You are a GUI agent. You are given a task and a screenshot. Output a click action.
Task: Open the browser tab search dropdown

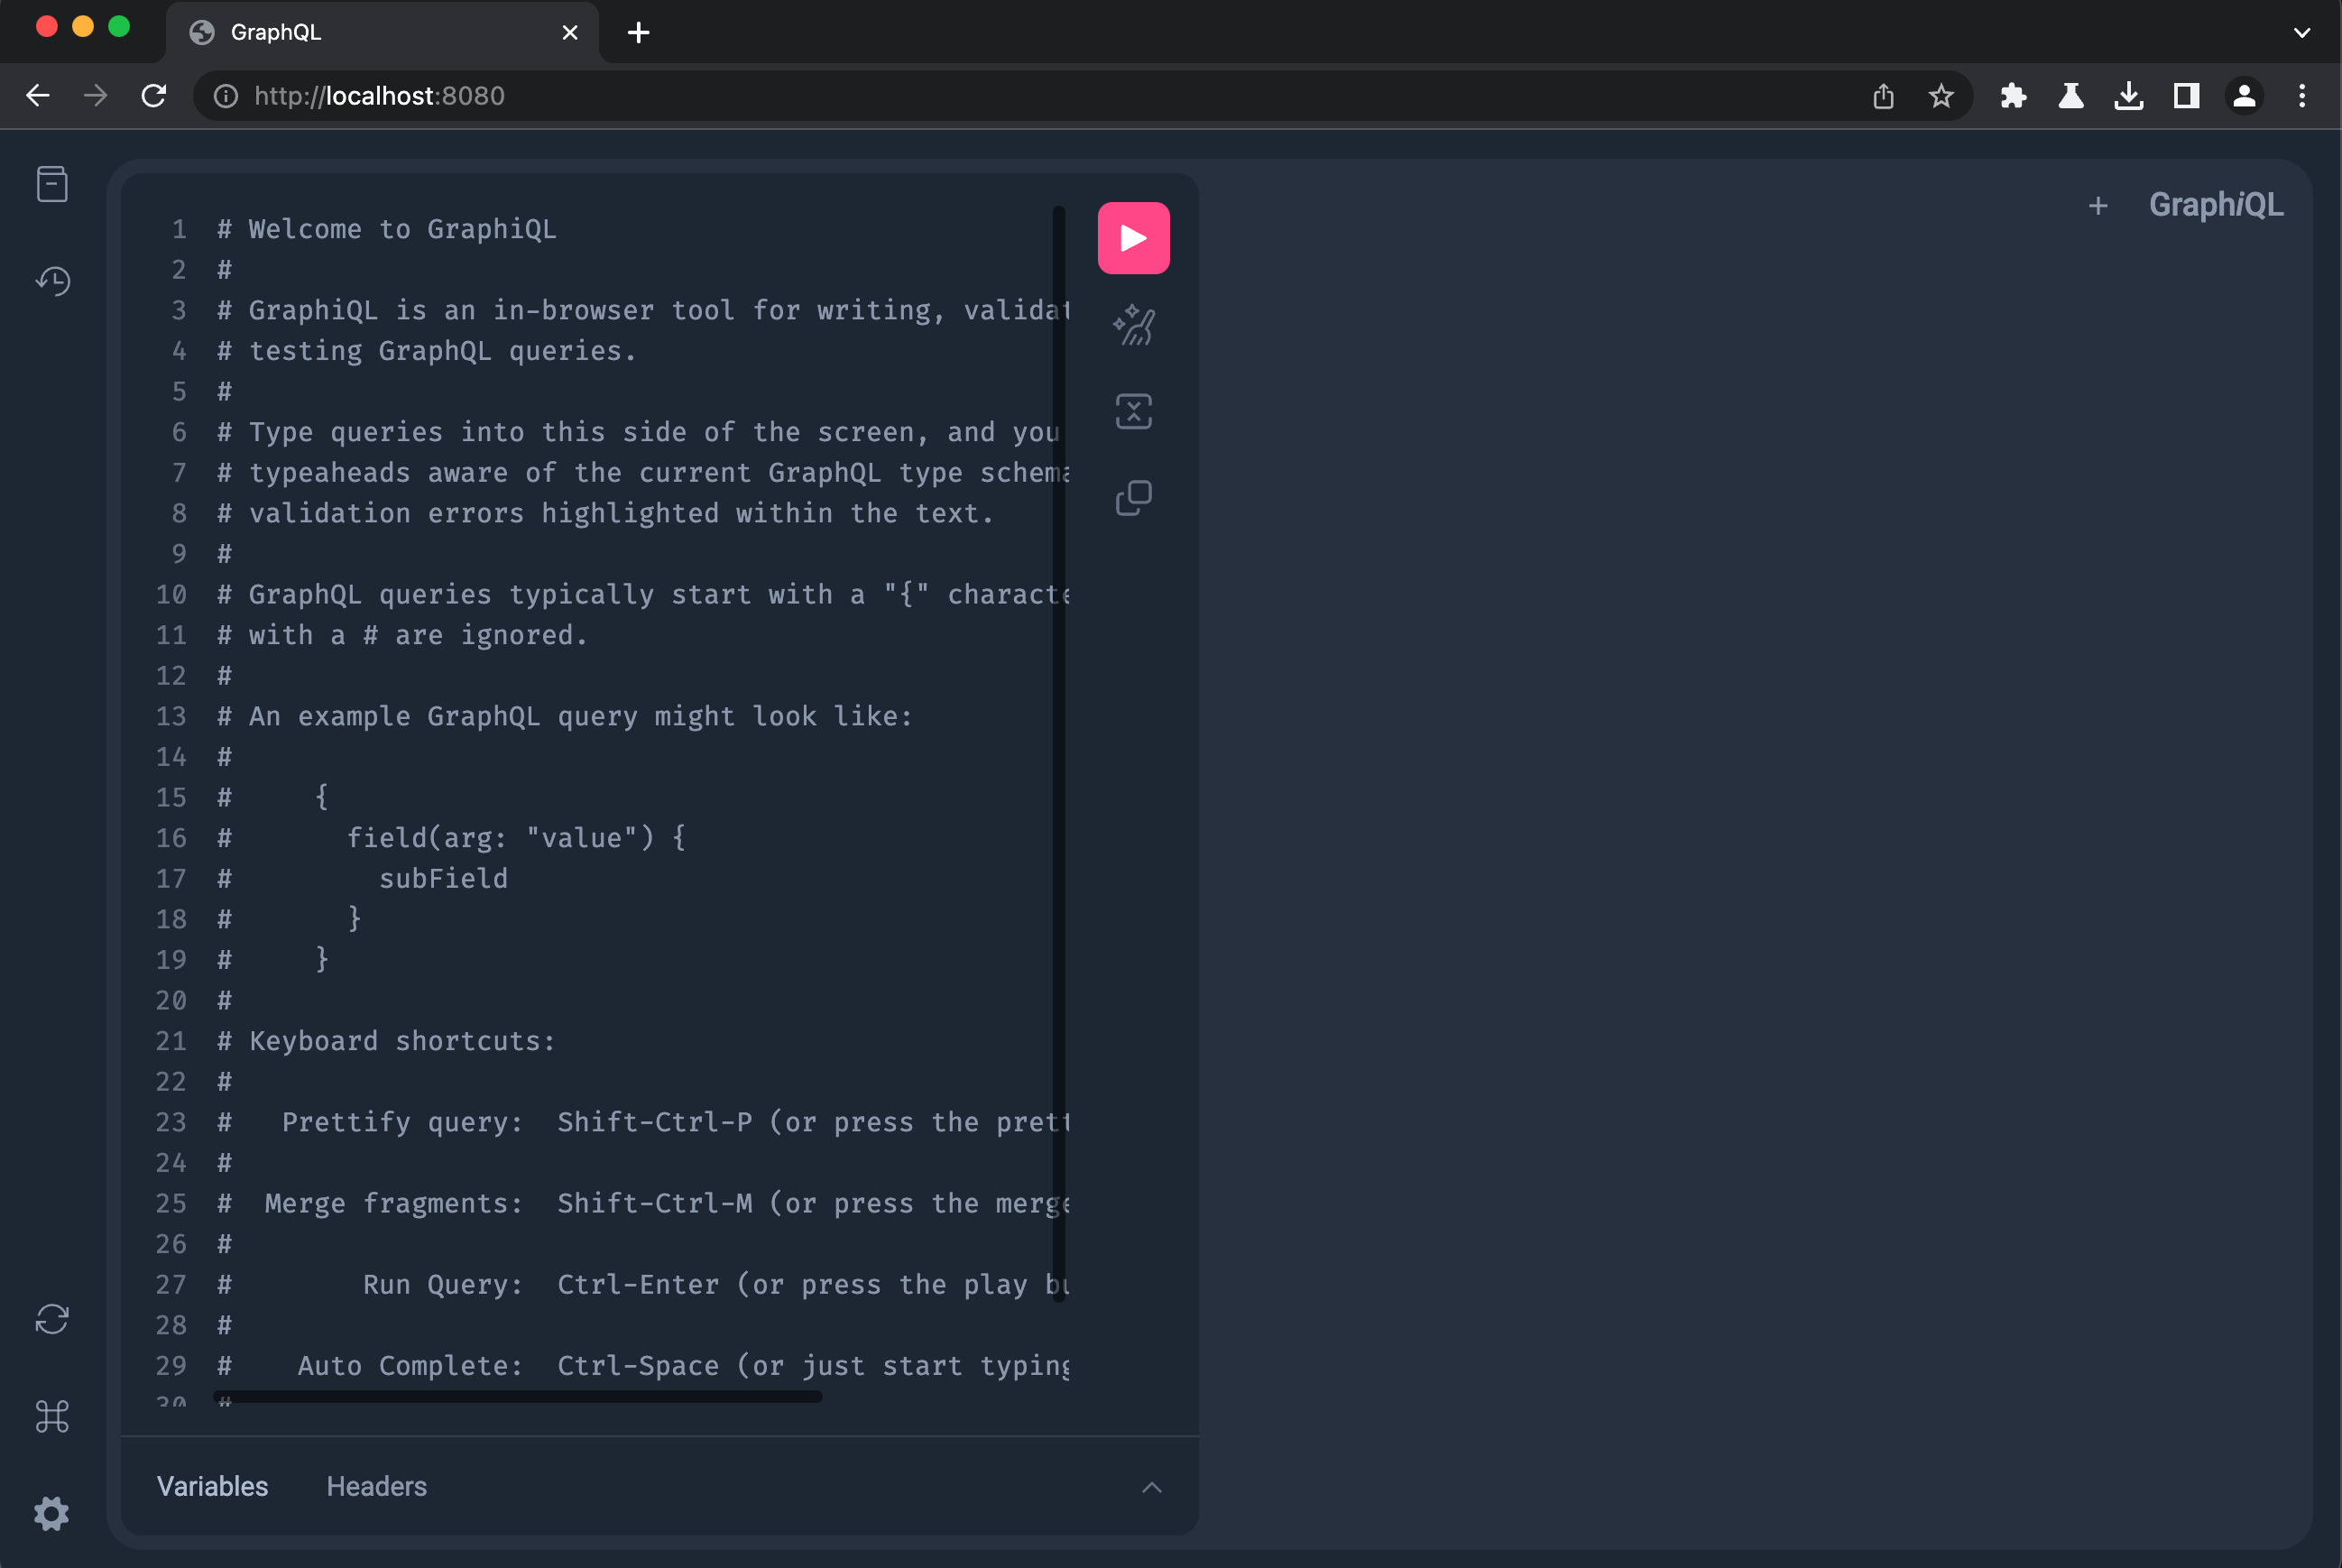[x=2302, y=32]
